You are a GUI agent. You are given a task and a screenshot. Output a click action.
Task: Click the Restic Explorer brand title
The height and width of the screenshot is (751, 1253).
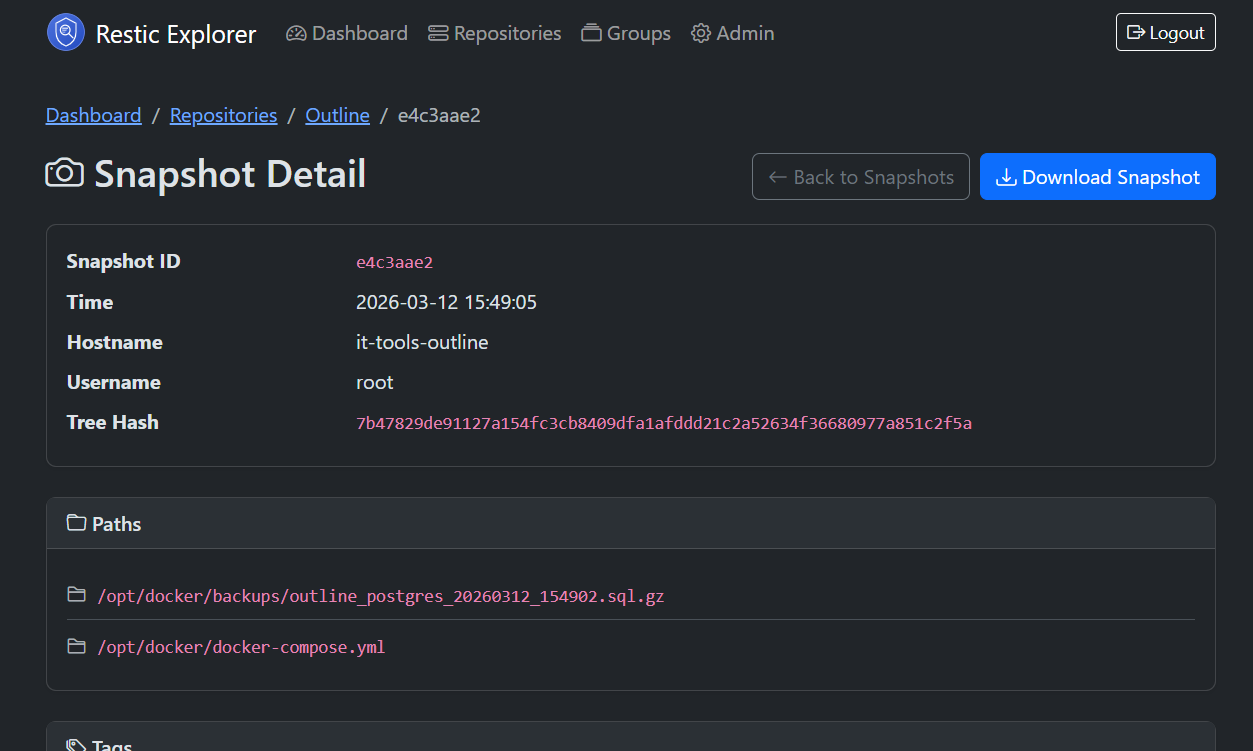click(x=176, y=34)
